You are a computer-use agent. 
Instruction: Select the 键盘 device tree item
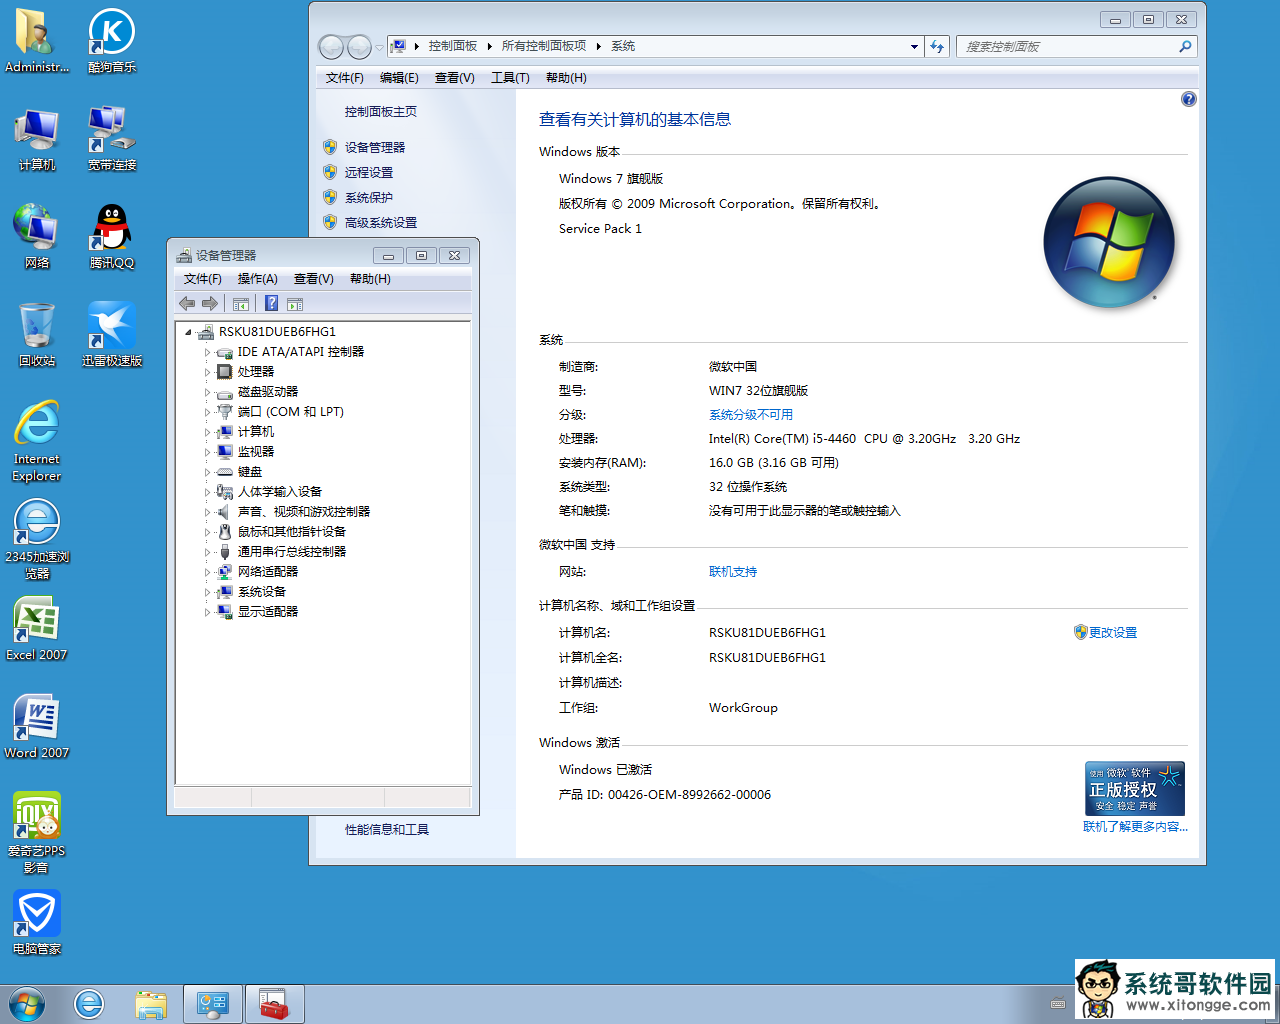pos(250,472)
